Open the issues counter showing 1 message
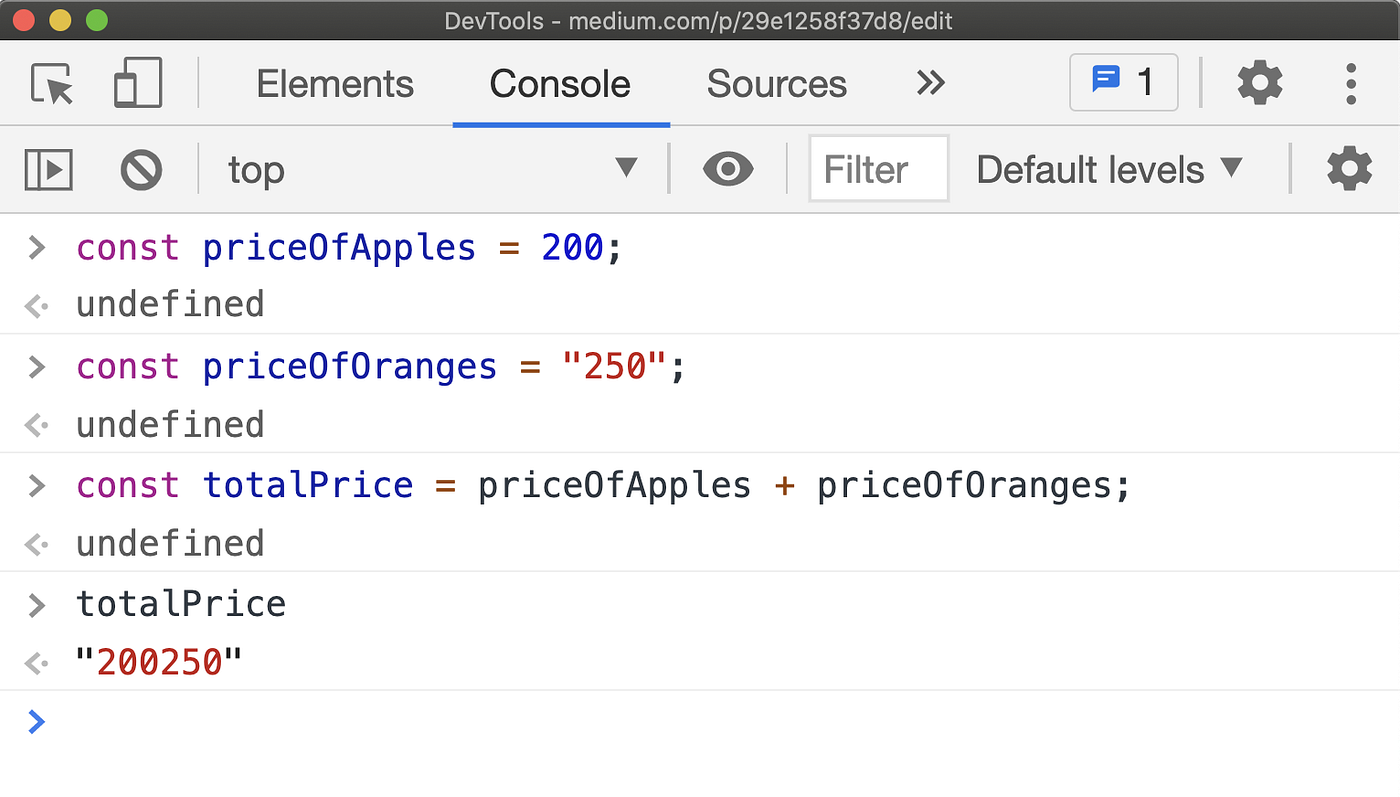1400x797 pixels. [1123, 82]
